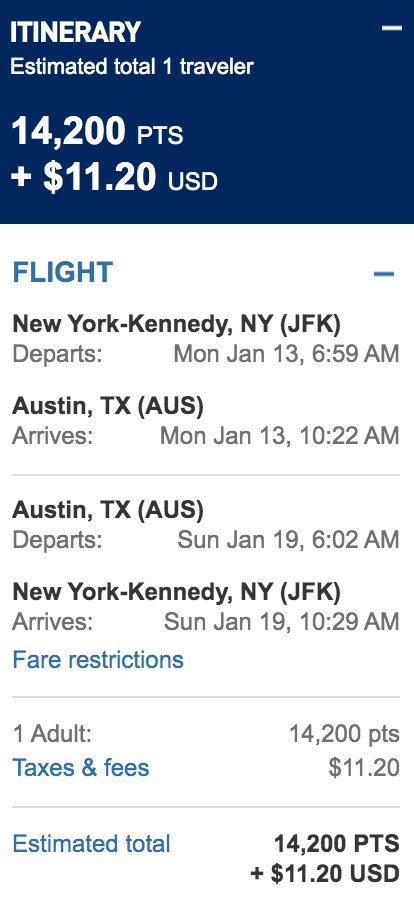Click the Mon Jan 13, 10:22 AM arrival time
The width and height of the screenshot is (414, 898).
pyautogui.click(x=279, y=436)
